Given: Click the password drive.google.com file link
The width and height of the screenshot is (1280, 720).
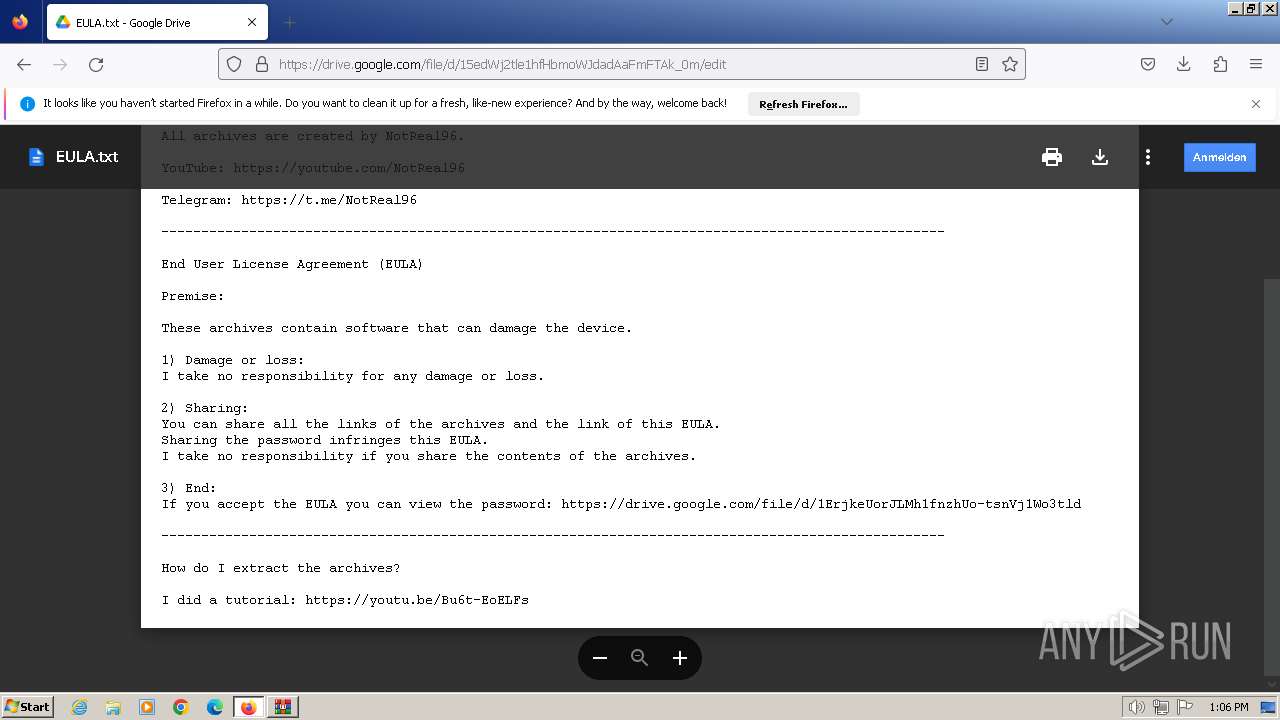Looking at the screenshot, I should 821,504.
